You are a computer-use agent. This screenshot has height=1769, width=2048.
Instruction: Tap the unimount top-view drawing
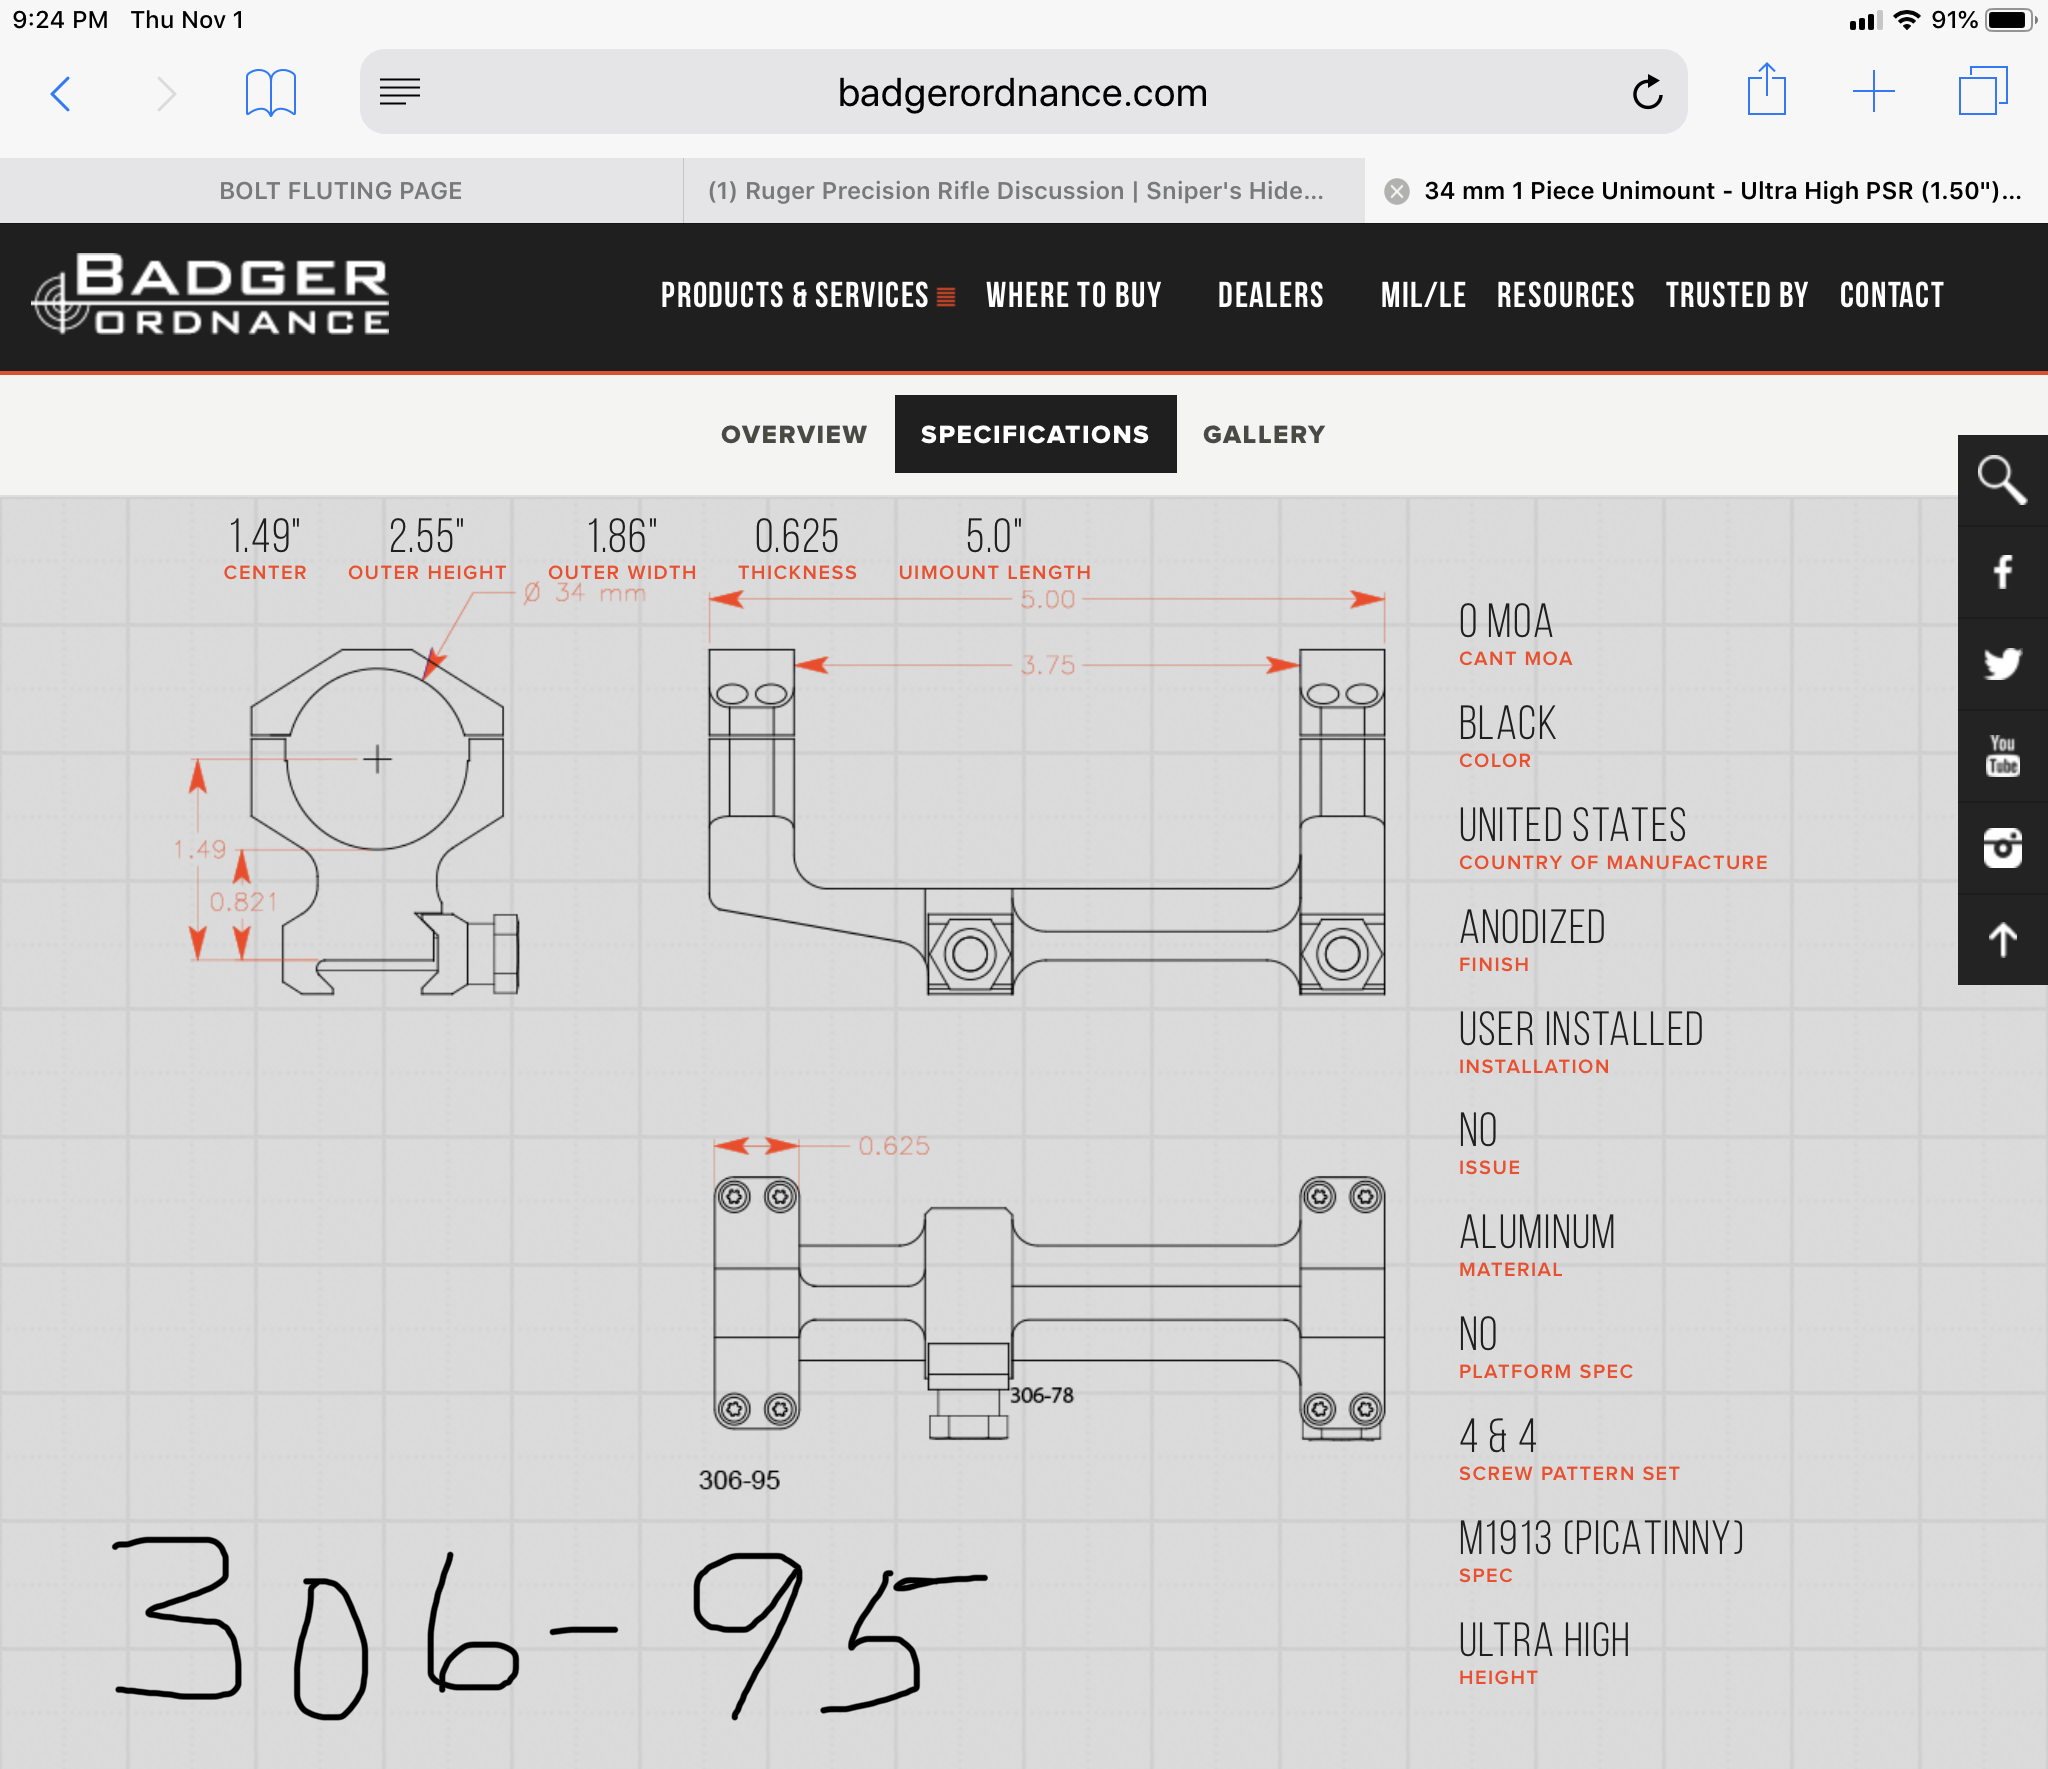1049,1308
